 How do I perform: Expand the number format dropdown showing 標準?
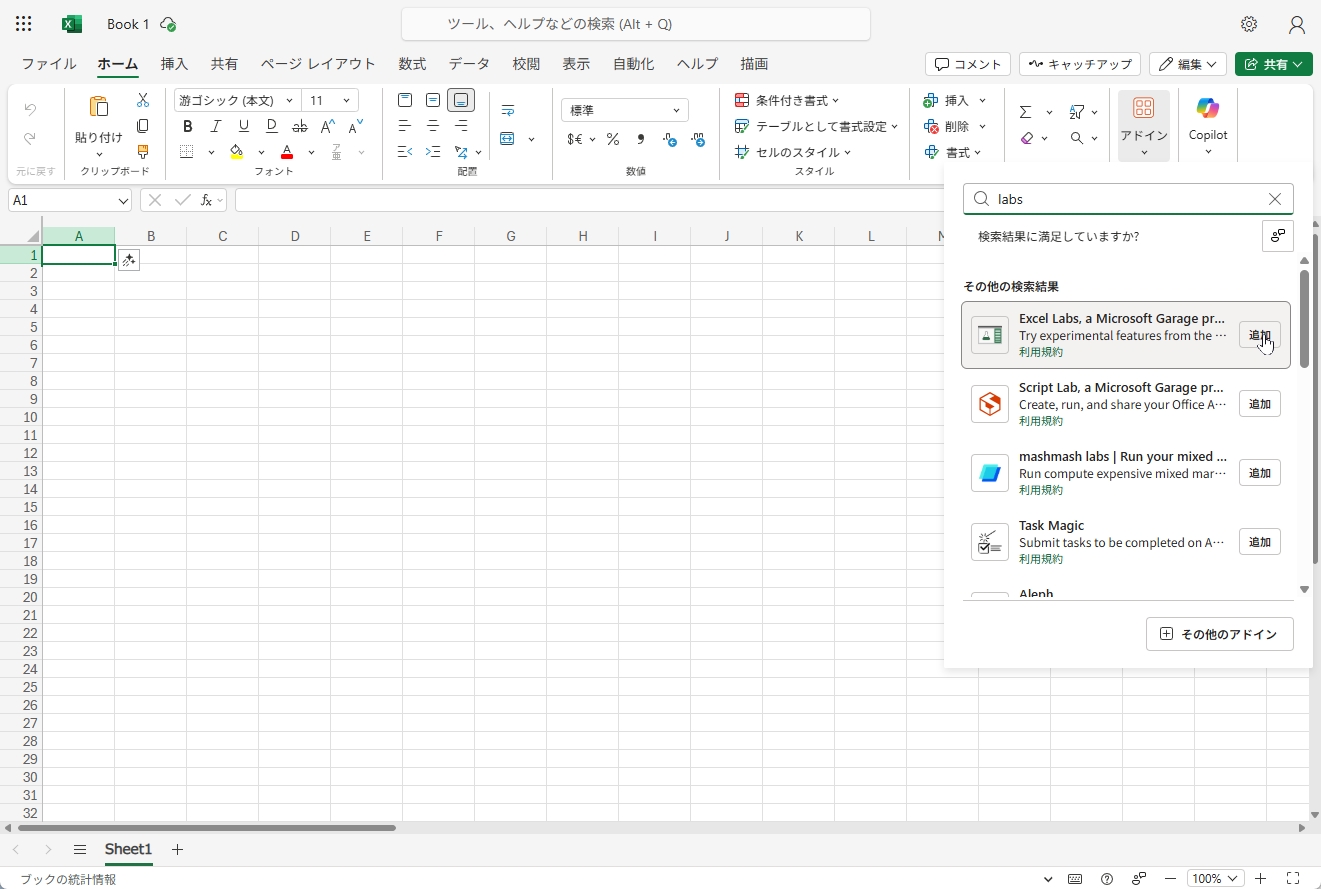point(676,110)
